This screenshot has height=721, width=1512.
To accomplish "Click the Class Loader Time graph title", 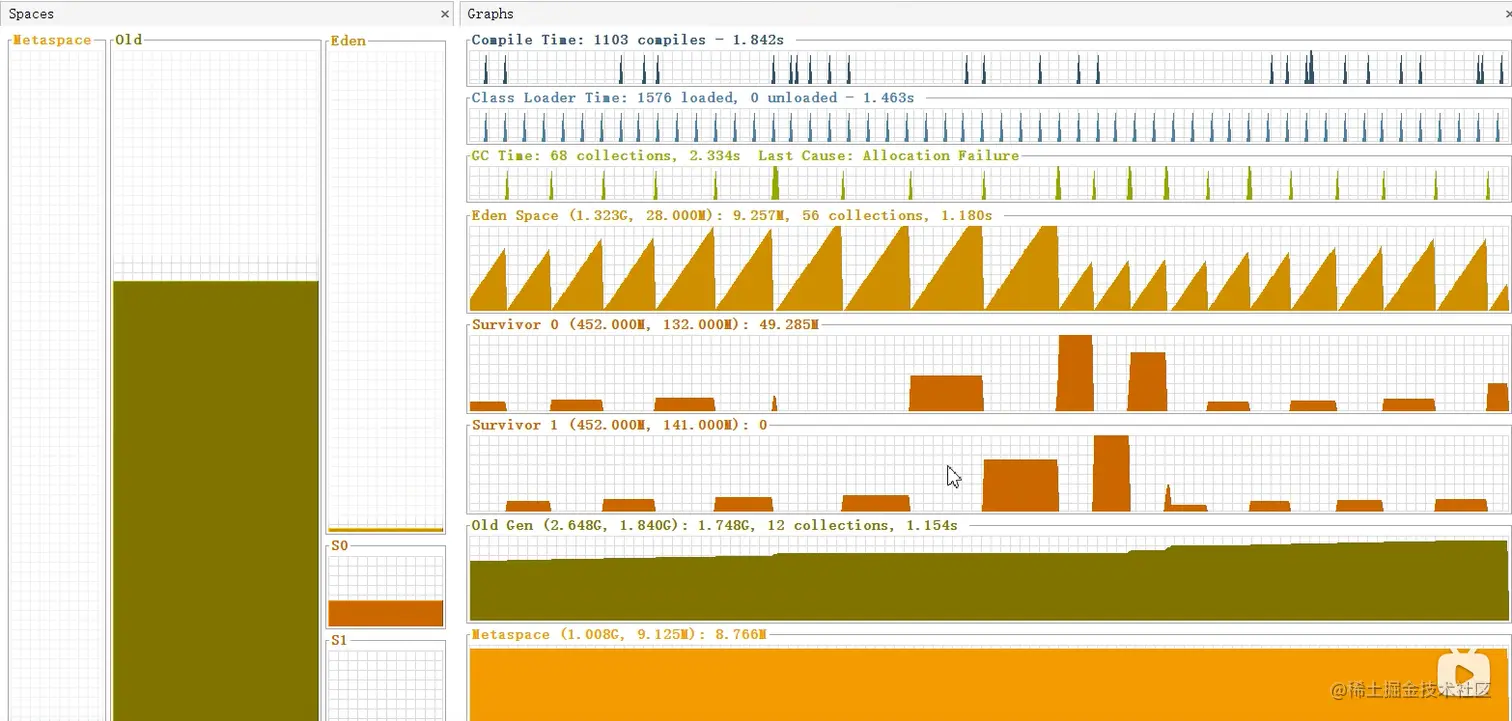I will [x=692, y=98].
